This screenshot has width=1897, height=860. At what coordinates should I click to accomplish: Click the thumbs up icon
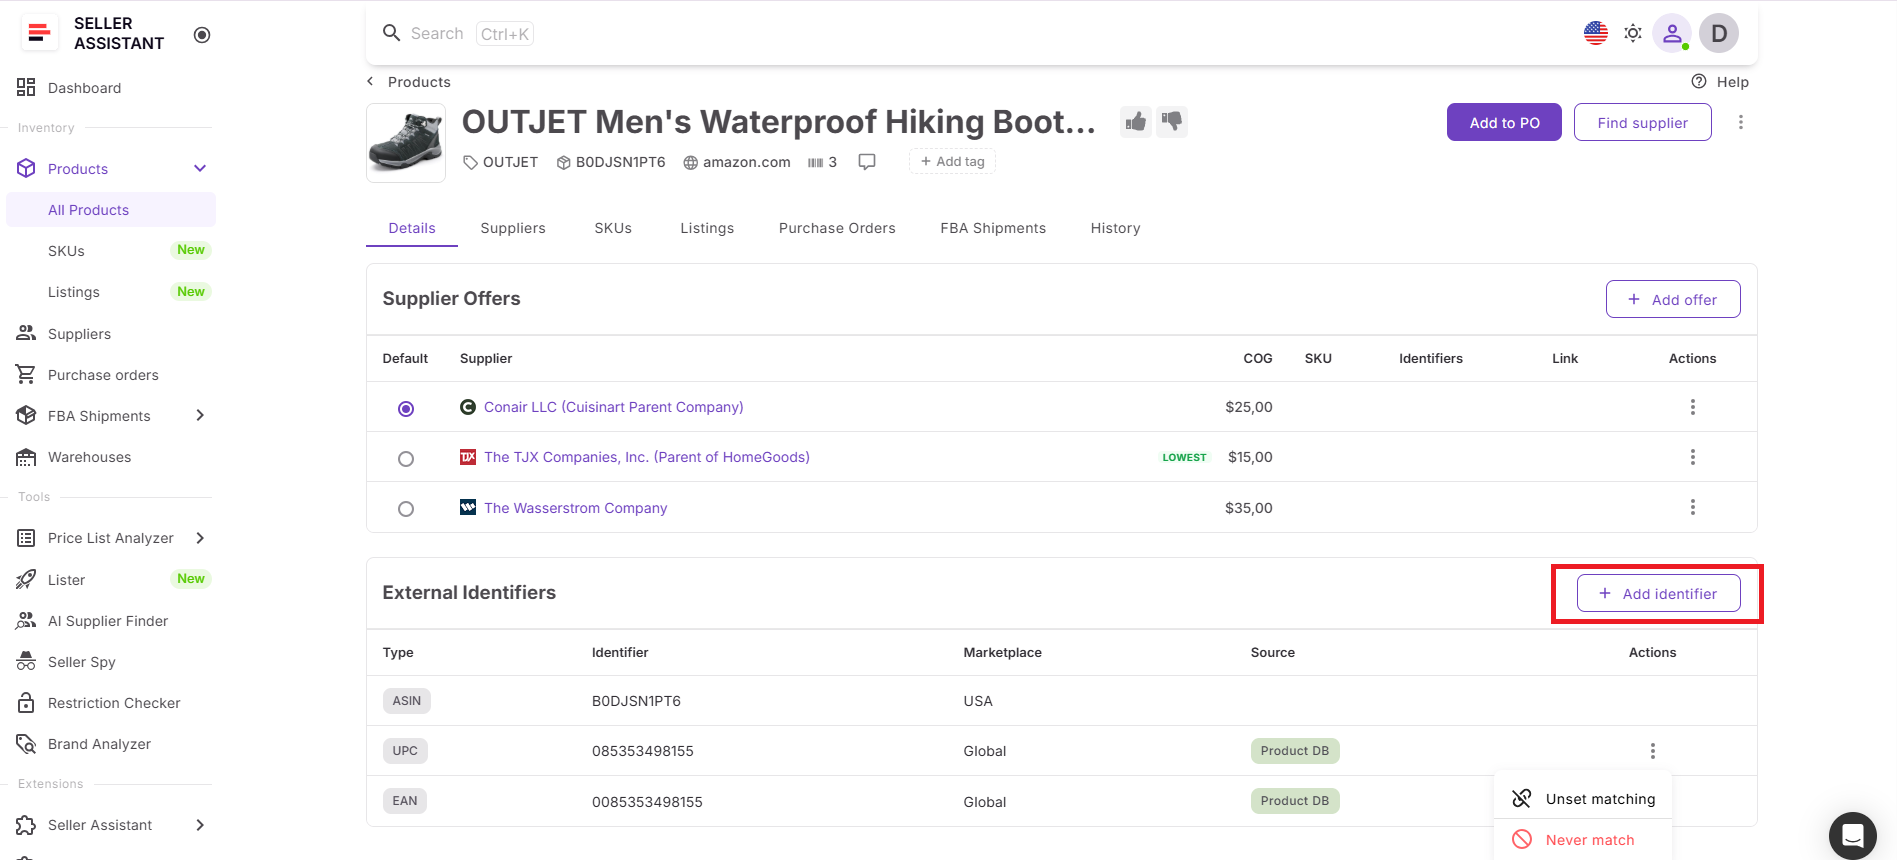(1136, 122)
